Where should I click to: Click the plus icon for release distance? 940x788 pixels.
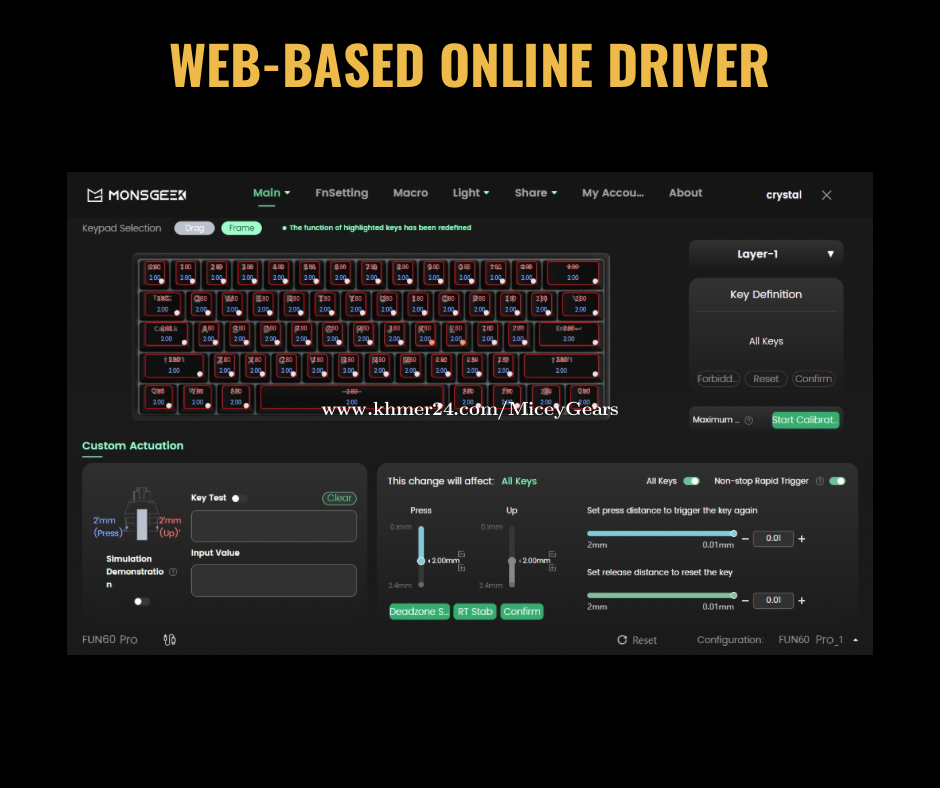tap(802, 600)
